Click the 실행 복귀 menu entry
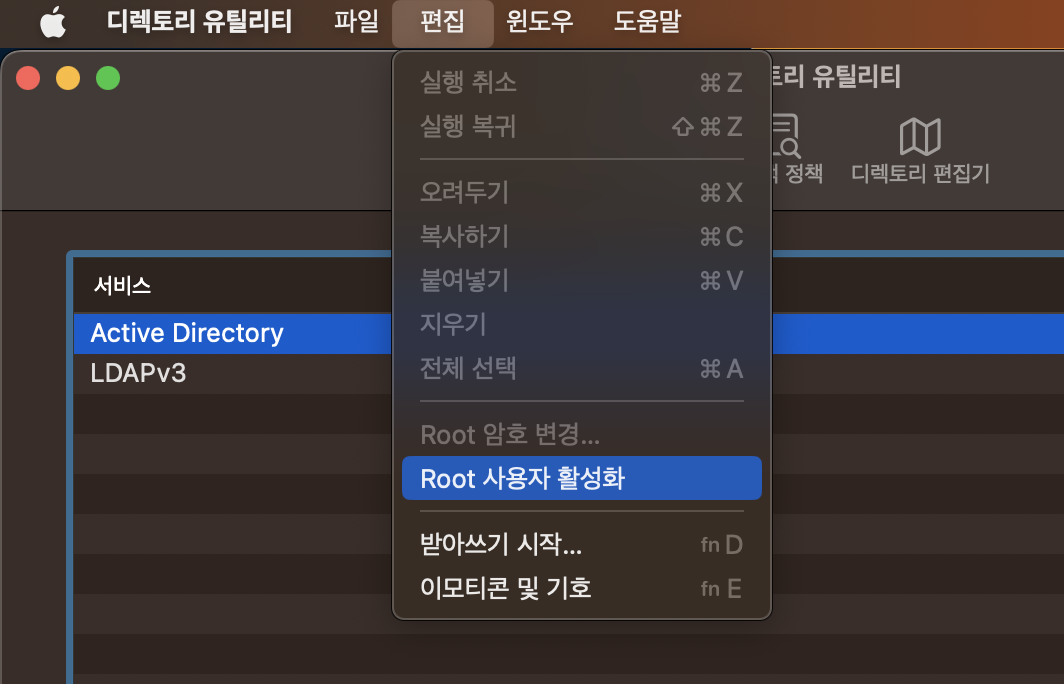1064x684 pixels. 582,127
